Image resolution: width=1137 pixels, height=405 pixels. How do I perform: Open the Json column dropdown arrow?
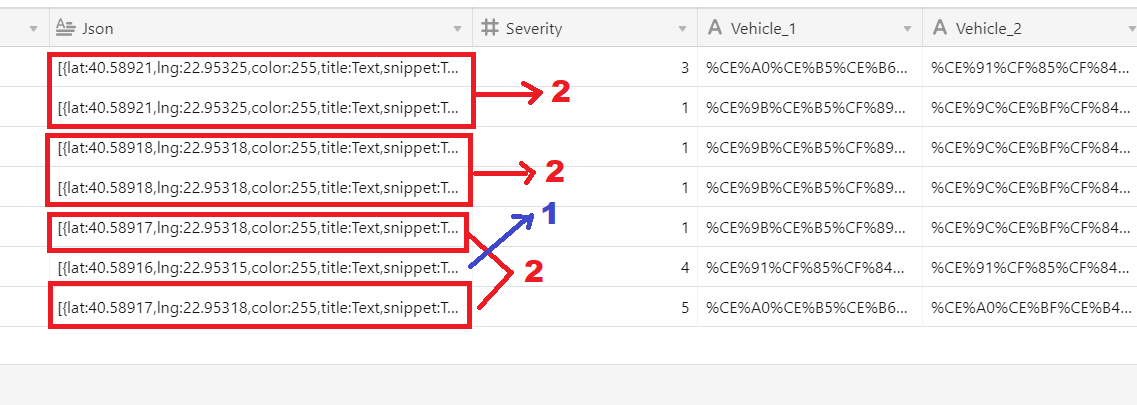458,29
